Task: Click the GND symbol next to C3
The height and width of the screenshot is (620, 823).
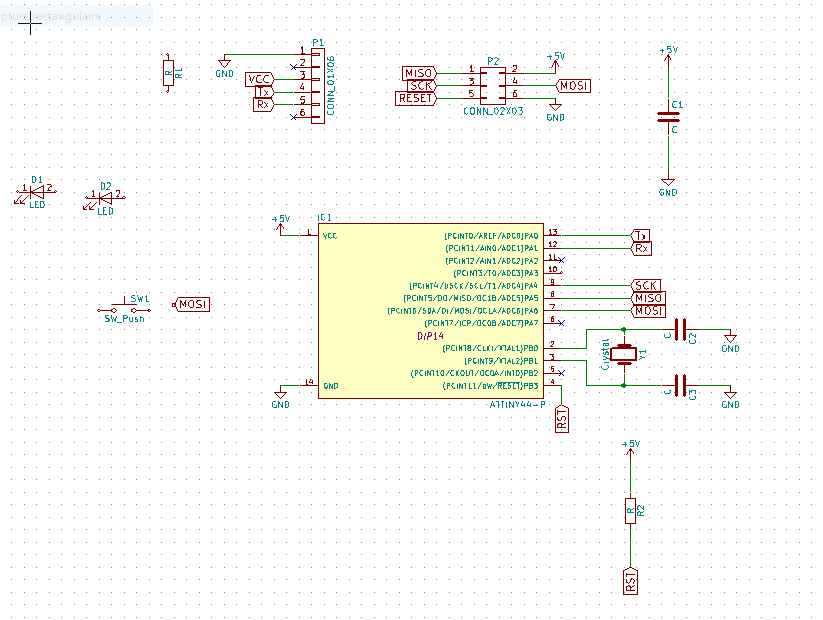Action: point(730,398)
